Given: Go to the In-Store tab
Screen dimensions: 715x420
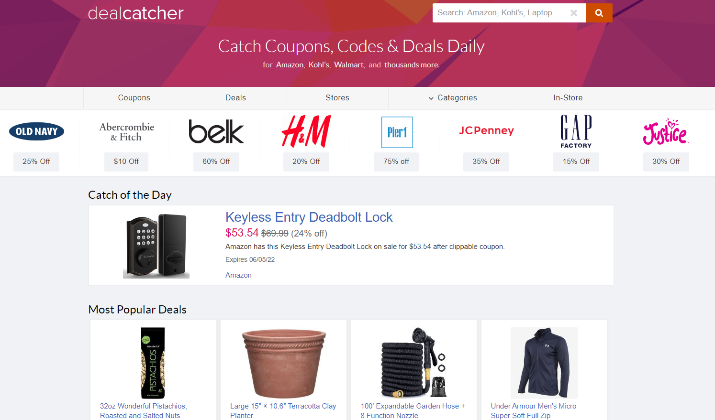Looking at the screenshot, I should 568,98.
